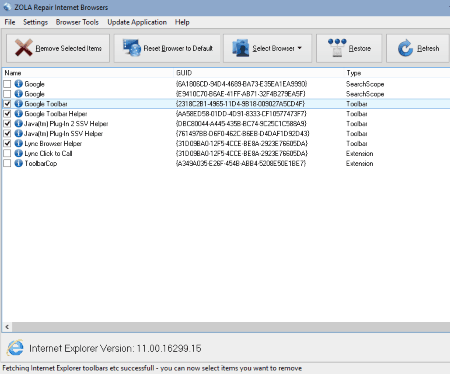Uncheck Java(tm) Plug-In SSV Helper checkbox
This screenshot has width=450, height=374.
[7, 133]
